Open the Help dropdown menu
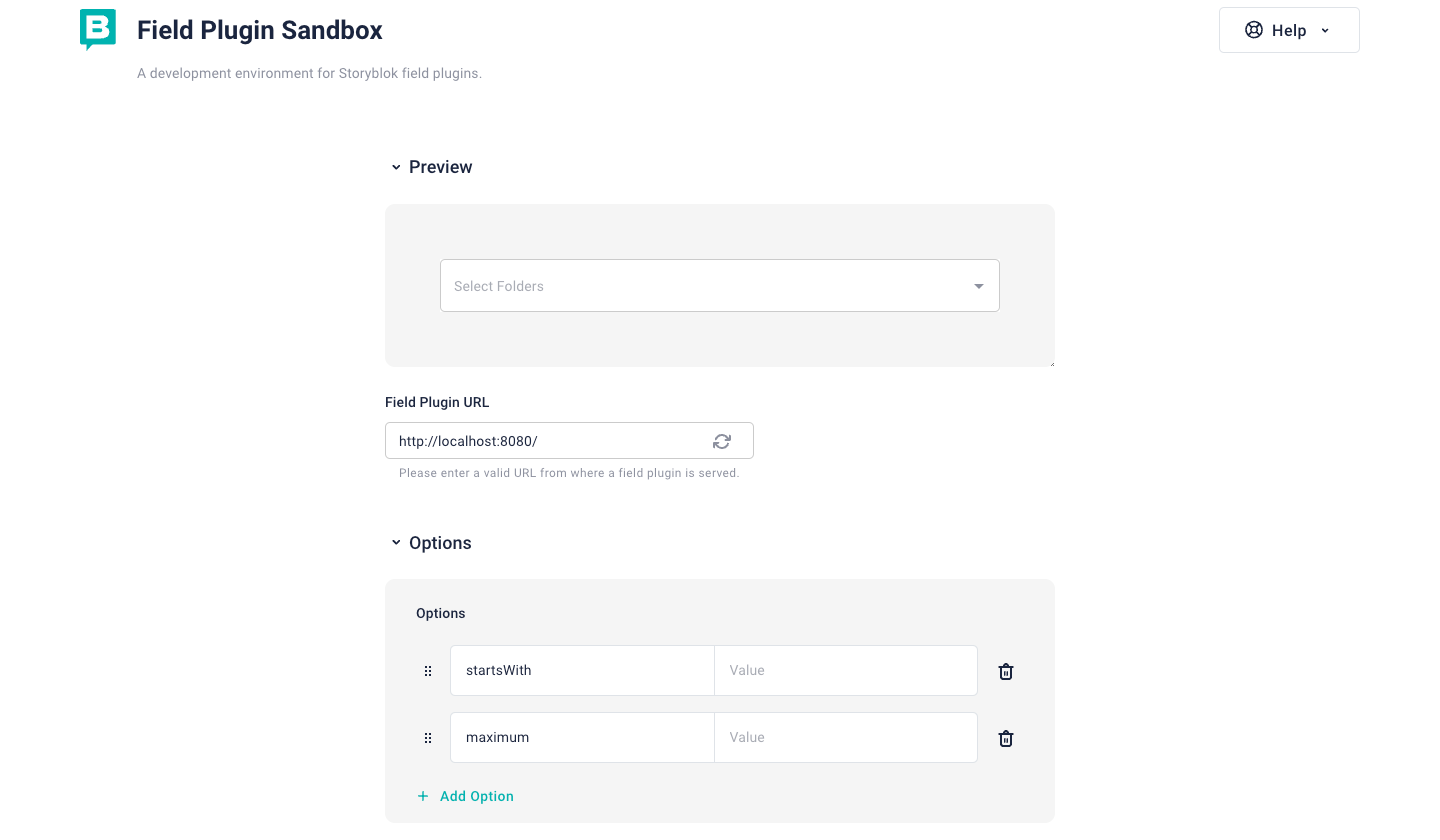This screenshot has width=1440, height=840. pos(1289,30)
